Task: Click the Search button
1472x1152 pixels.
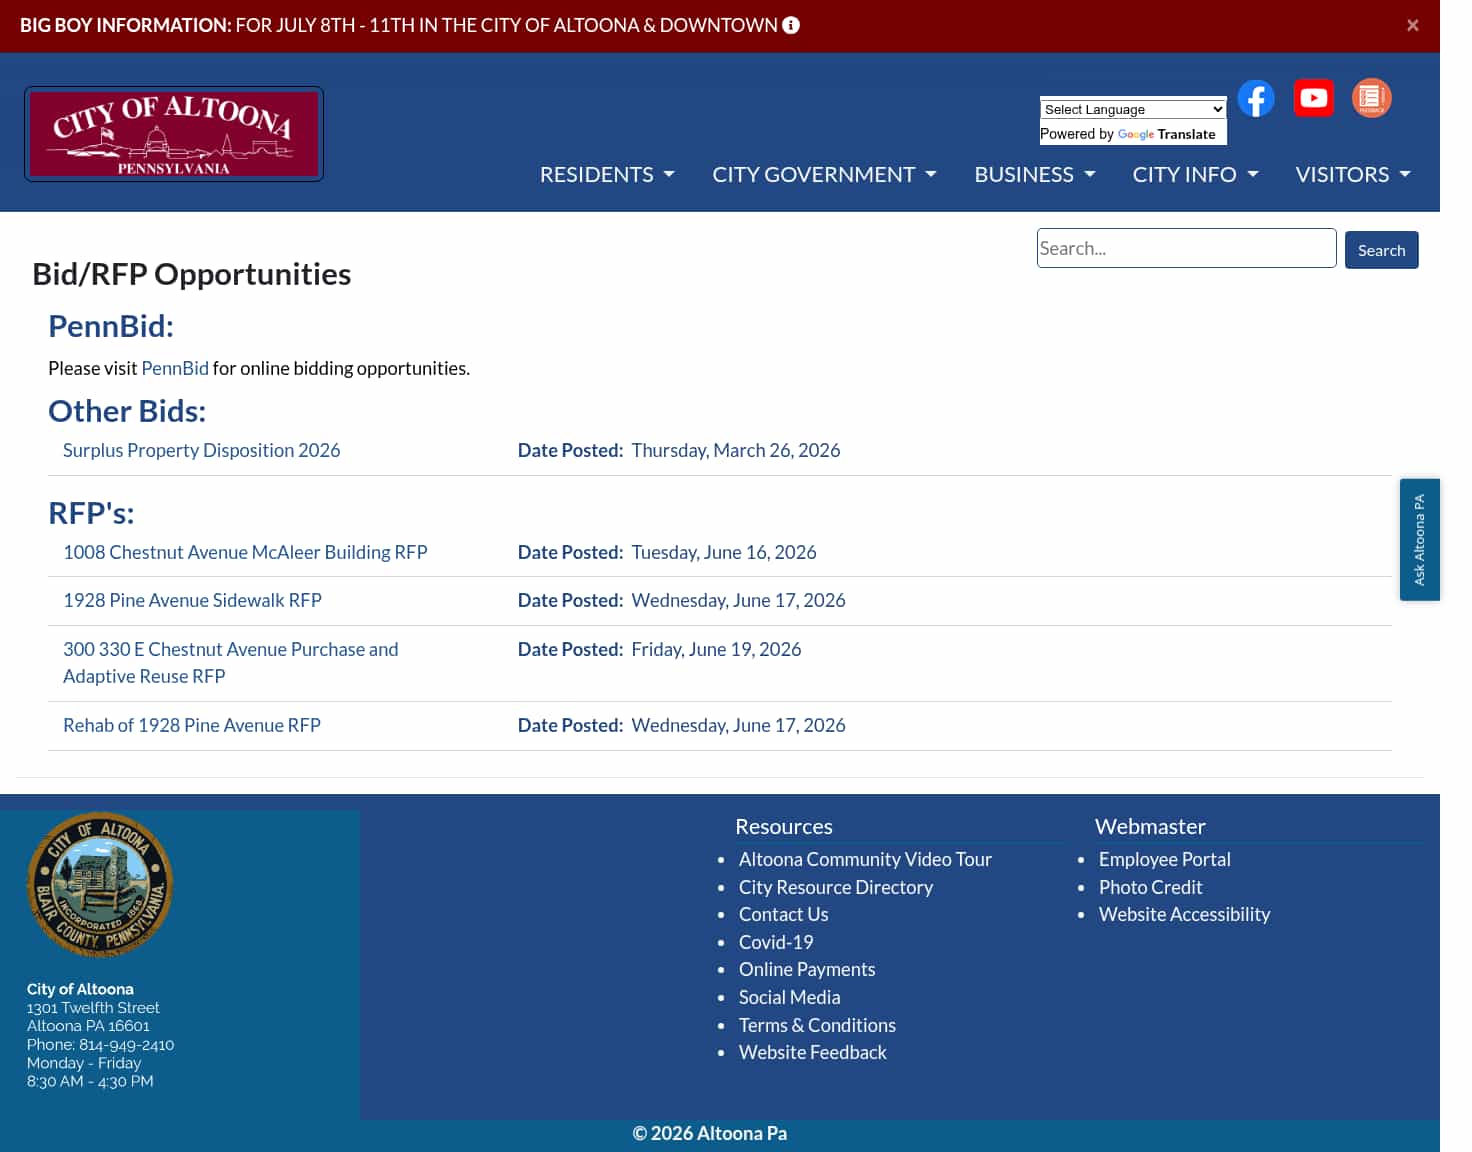Action: [x=1382, y=250]
